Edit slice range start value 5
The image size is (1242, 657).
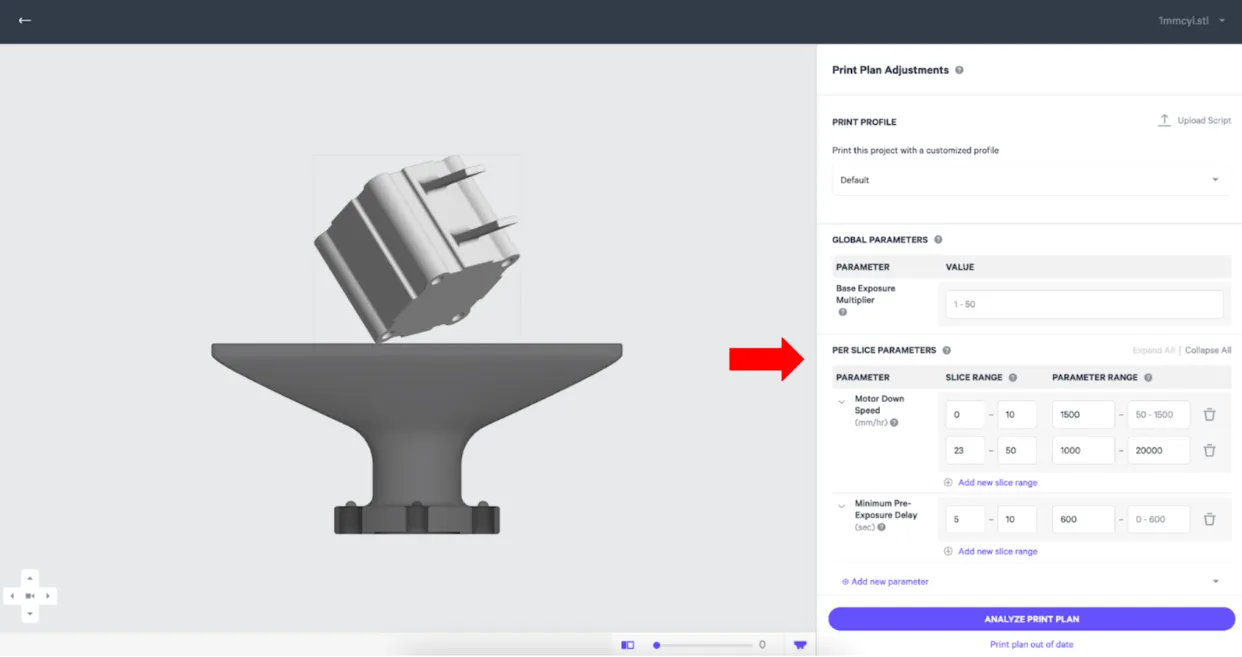pos(965,519)
